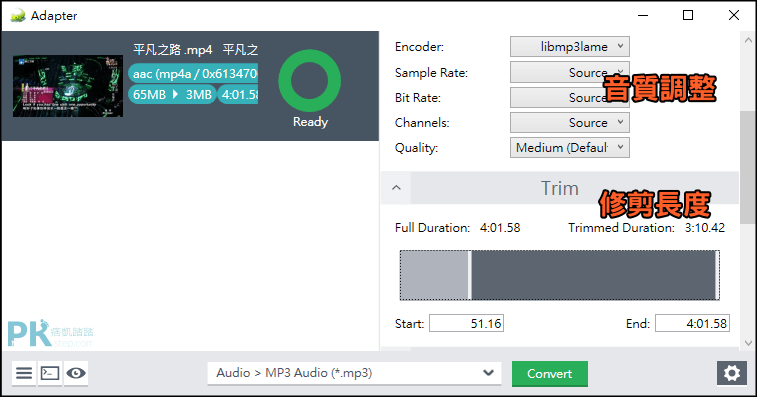The height and width of the screenshot is (397, 757).
Task: Click the aac (mp4a codec tag
Action: click(x=193, y=74)
